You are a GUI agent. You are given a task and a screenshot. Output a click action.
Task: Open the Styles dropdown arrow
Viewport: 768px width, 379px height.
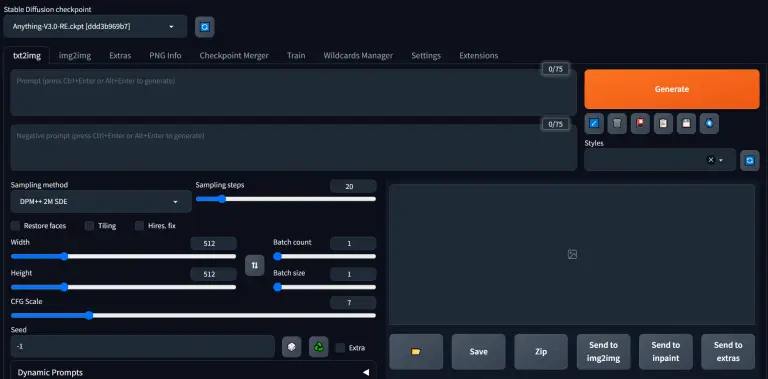(x=721, y=160)
